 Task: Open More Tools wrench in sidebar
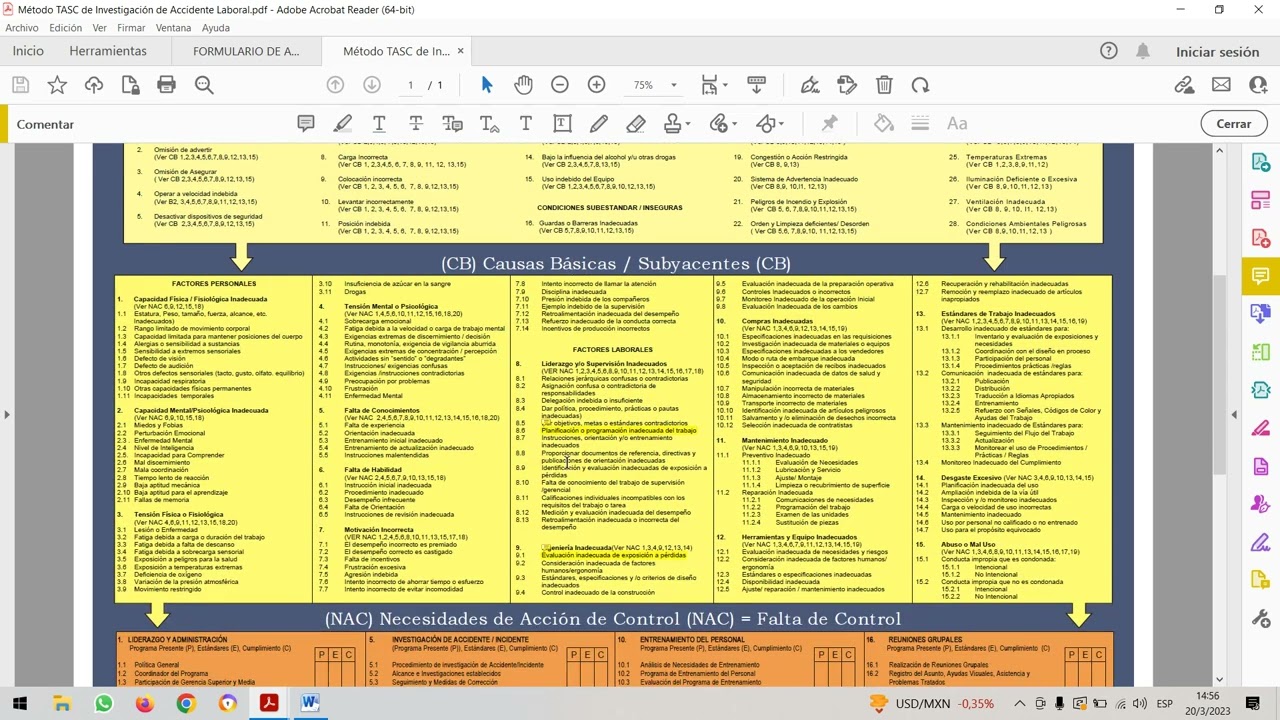tap(1261, 619)
